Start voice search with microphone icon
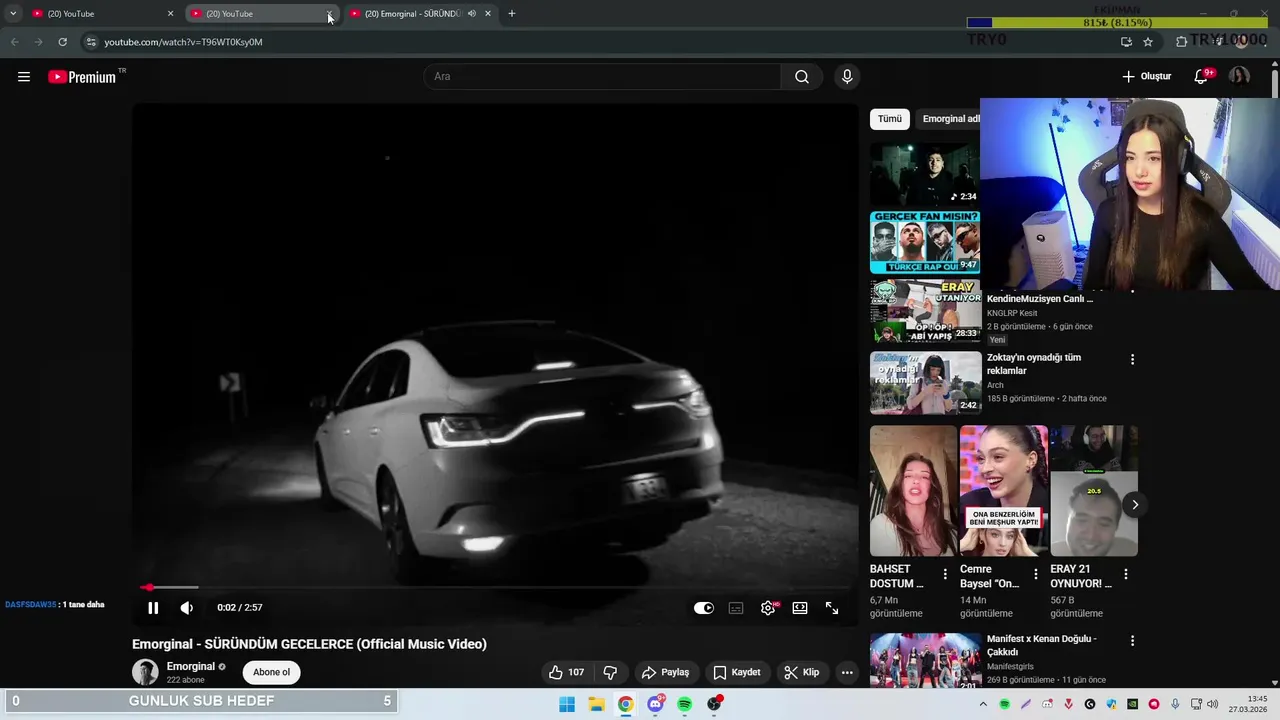1280x720 pixels. click(847, 77)
